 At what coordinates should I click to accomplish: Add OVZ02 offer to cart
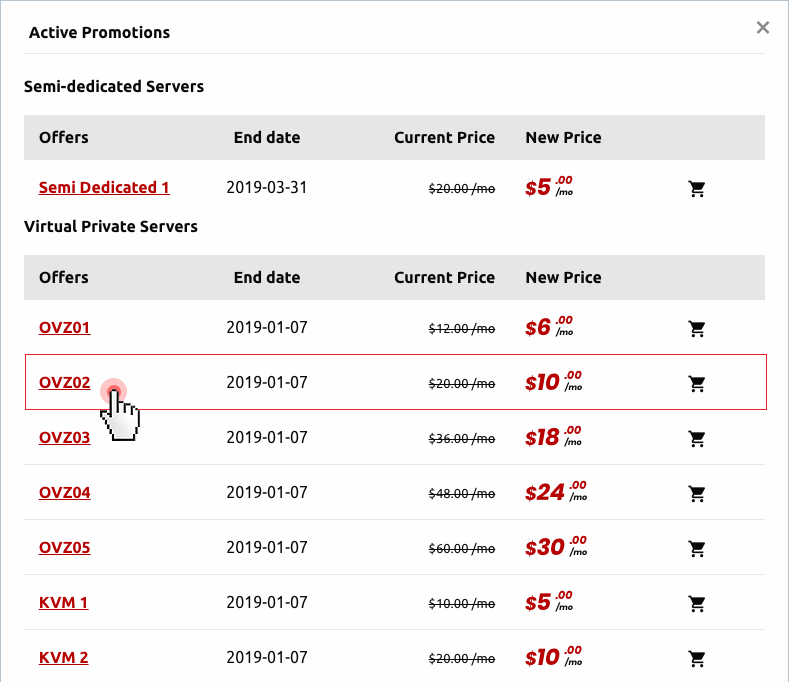point(697,384)
